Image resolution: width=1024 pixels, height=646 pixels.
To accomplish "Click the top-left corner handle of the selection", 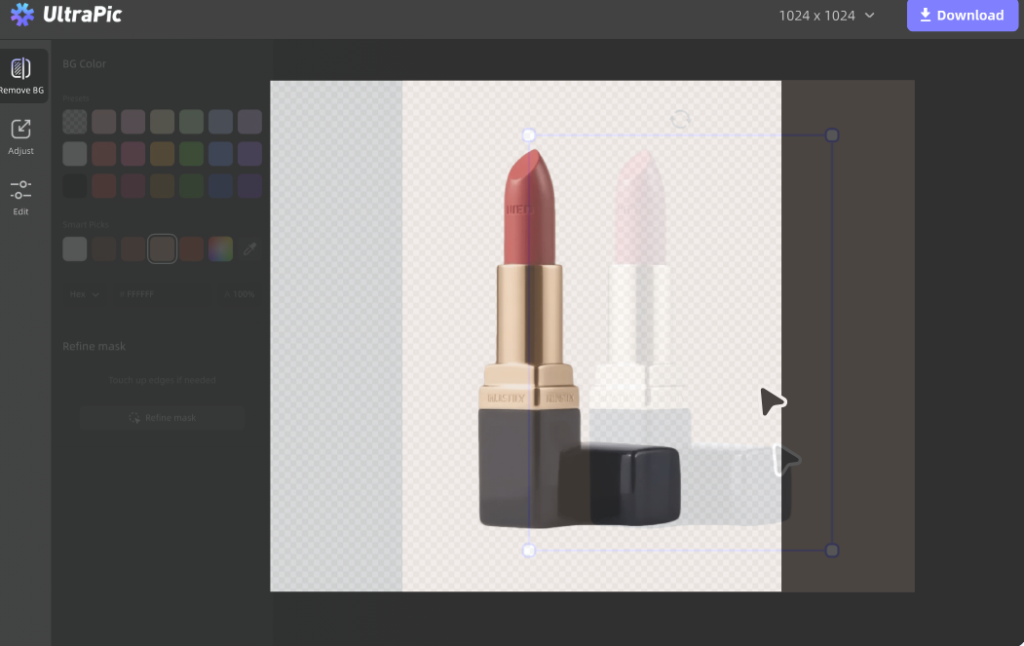I will tap(529, 135).
